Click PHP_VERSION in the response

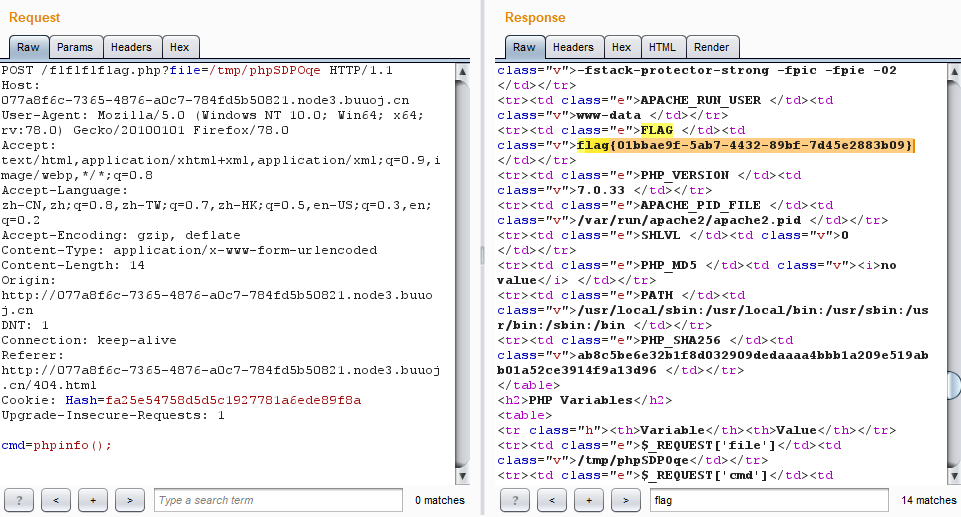click(685, 175)
